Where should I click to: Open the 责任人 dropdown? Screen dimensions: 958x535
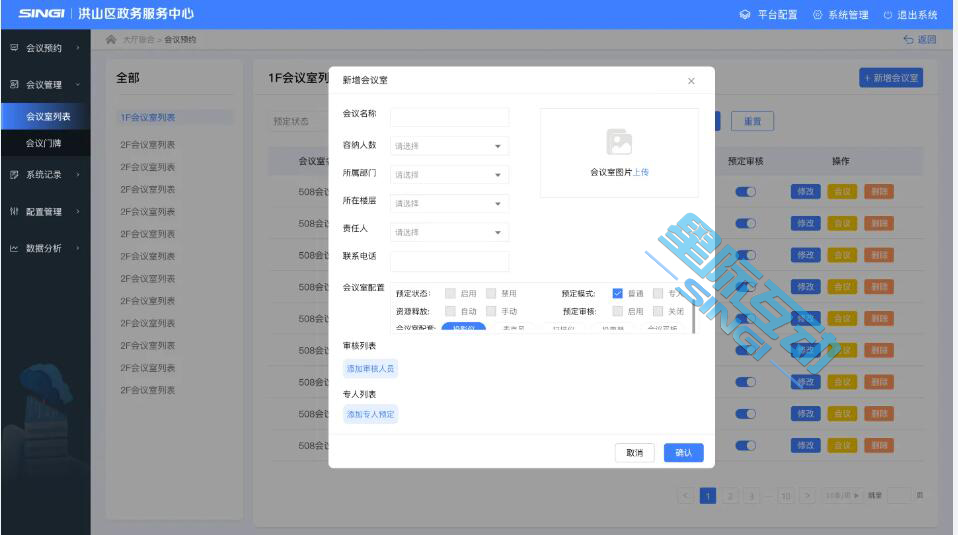pyautogui.click(x=449, y=232)
